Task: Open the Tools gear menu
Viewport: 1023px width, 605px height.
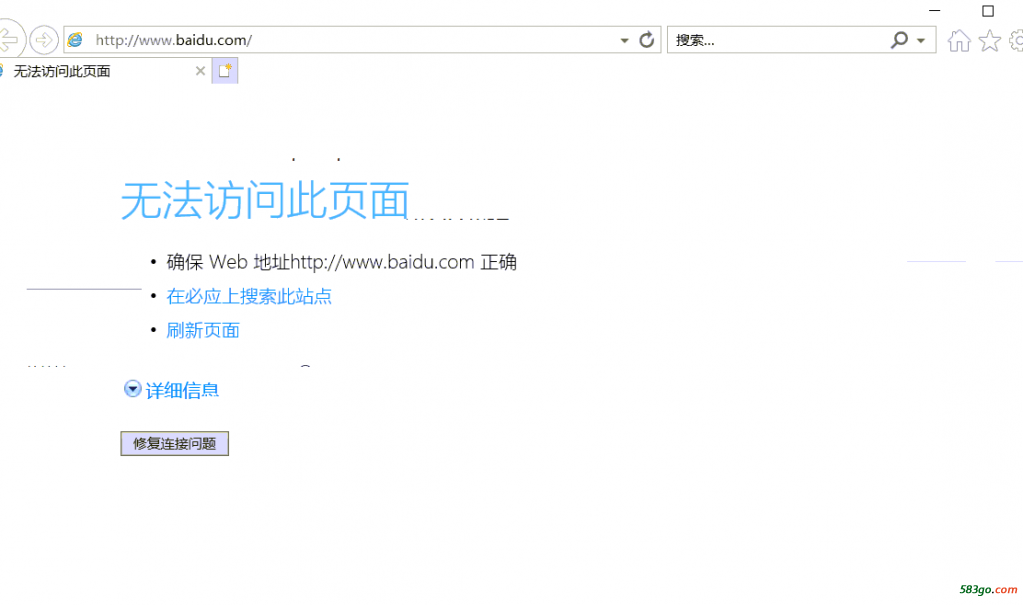Action: click(x=1016, y=40)
